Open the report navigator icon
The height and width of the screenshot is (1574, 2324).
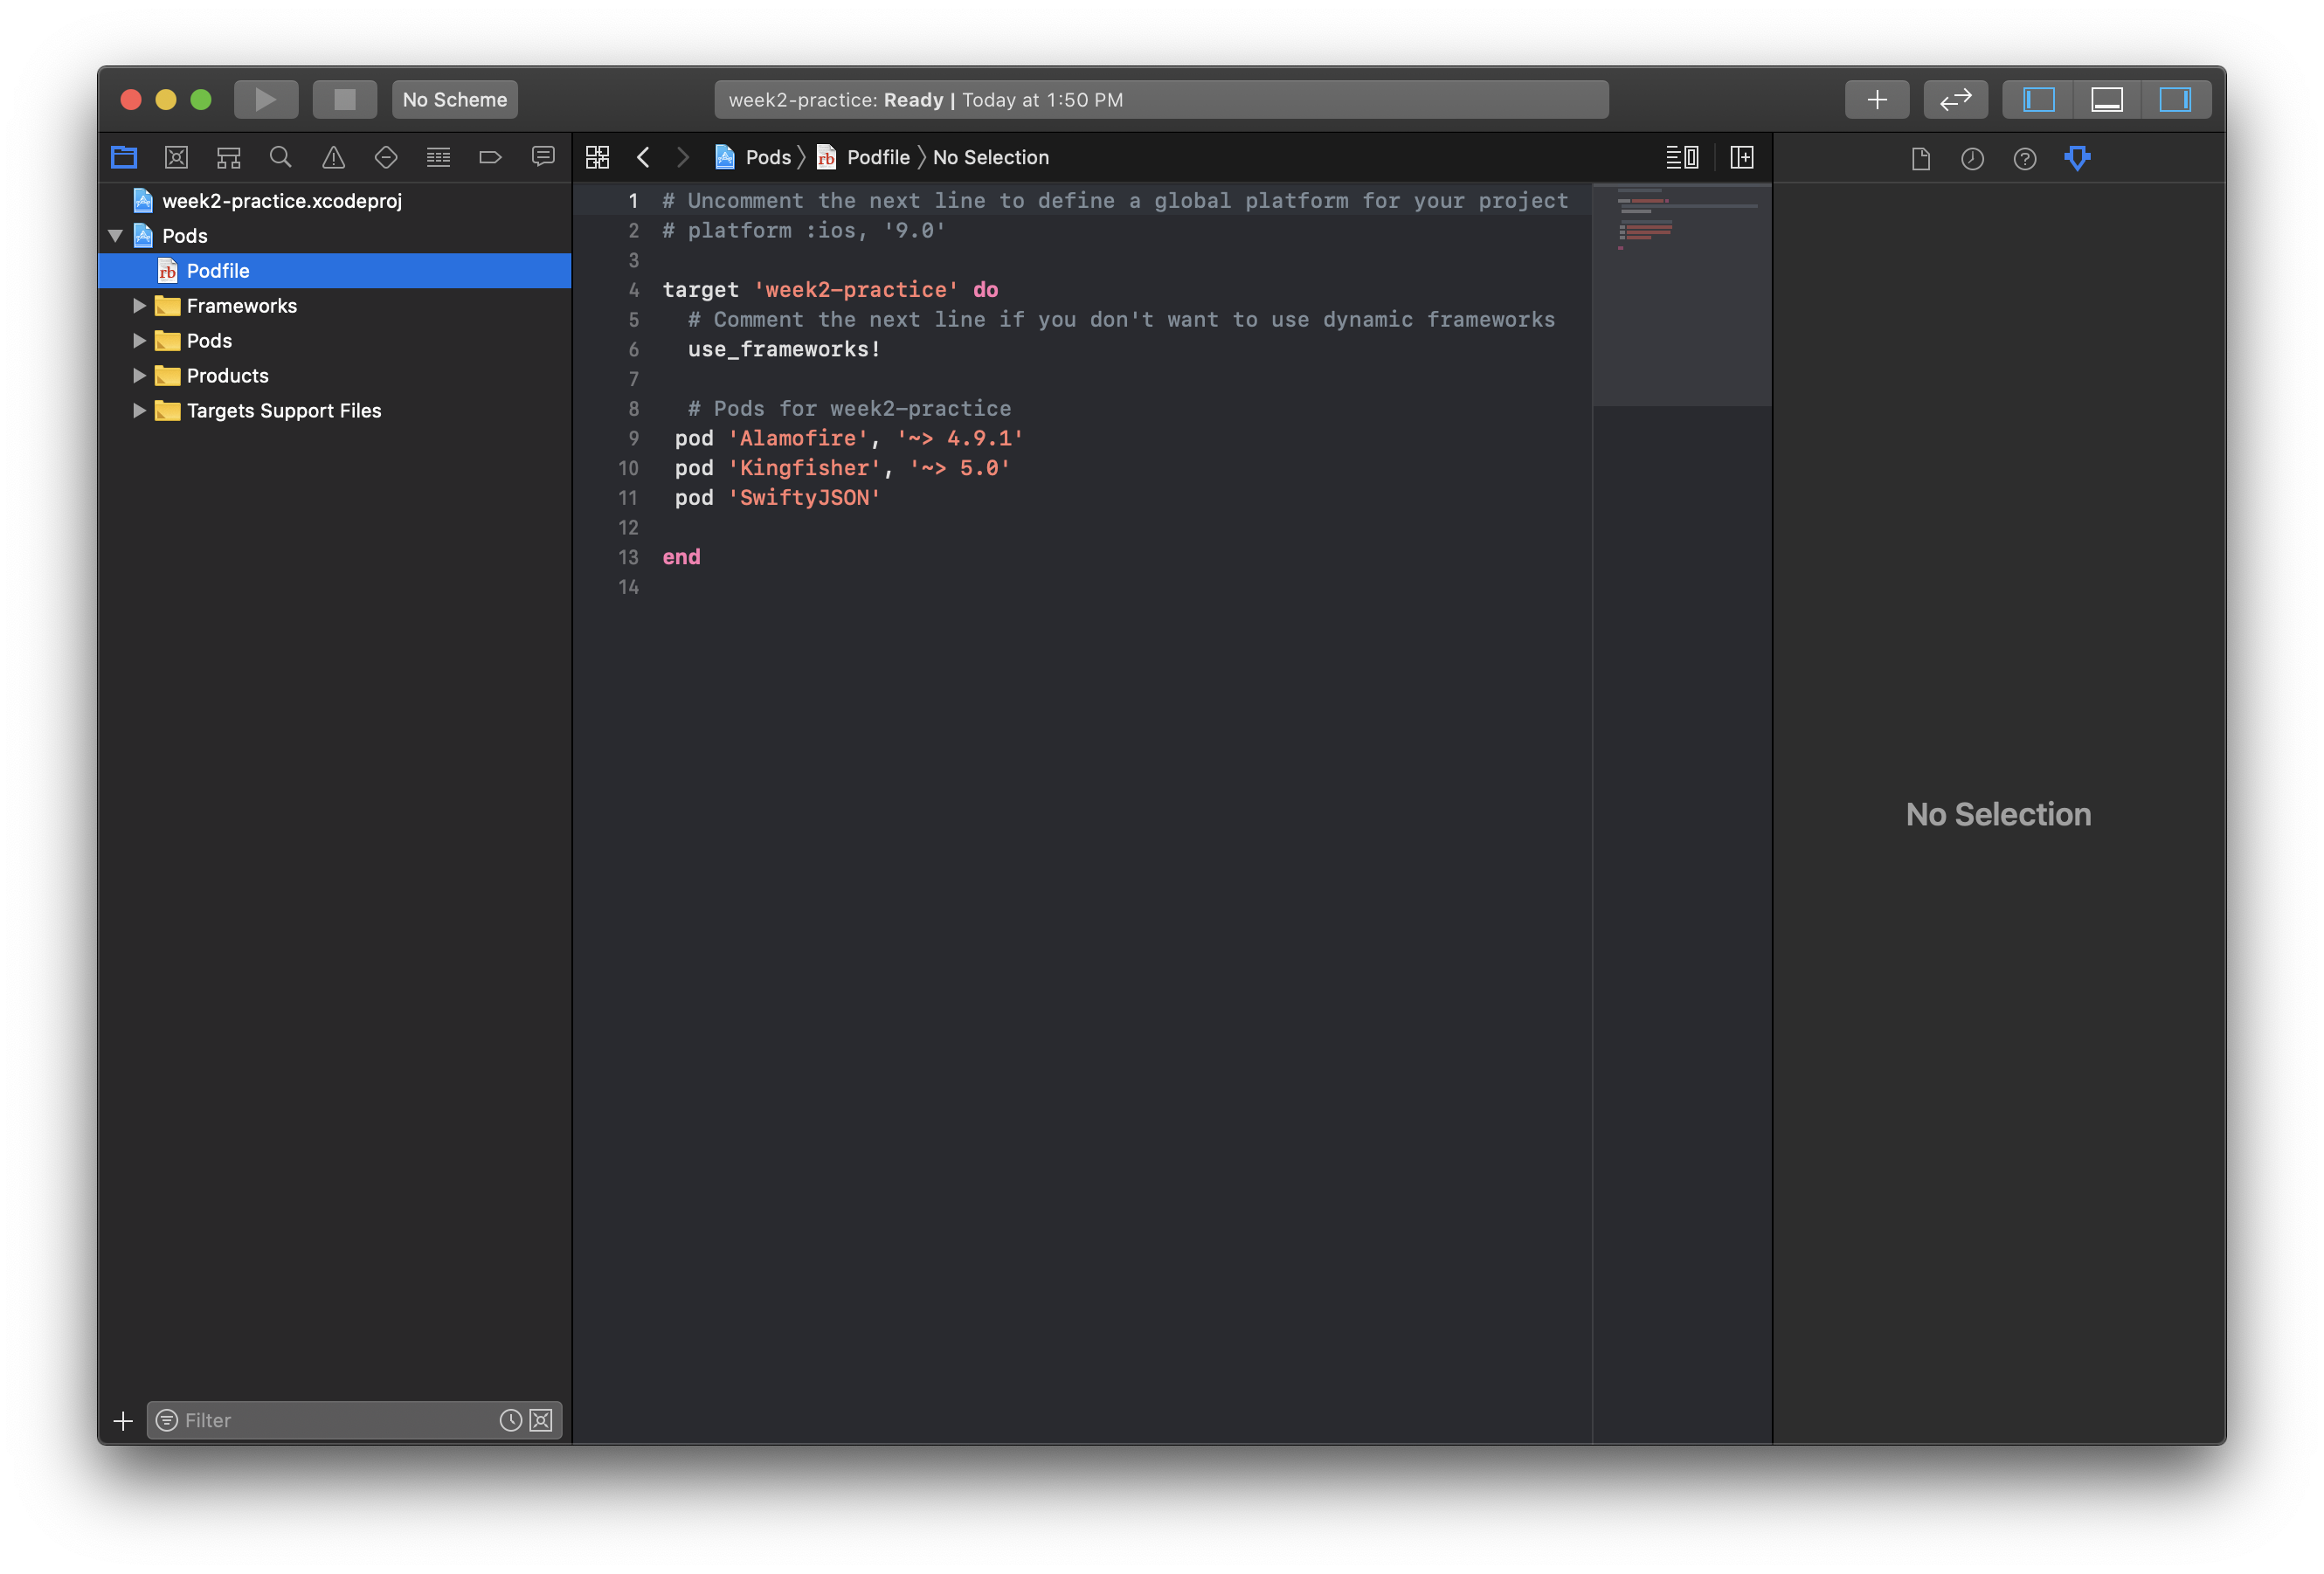tap(543, 157)
